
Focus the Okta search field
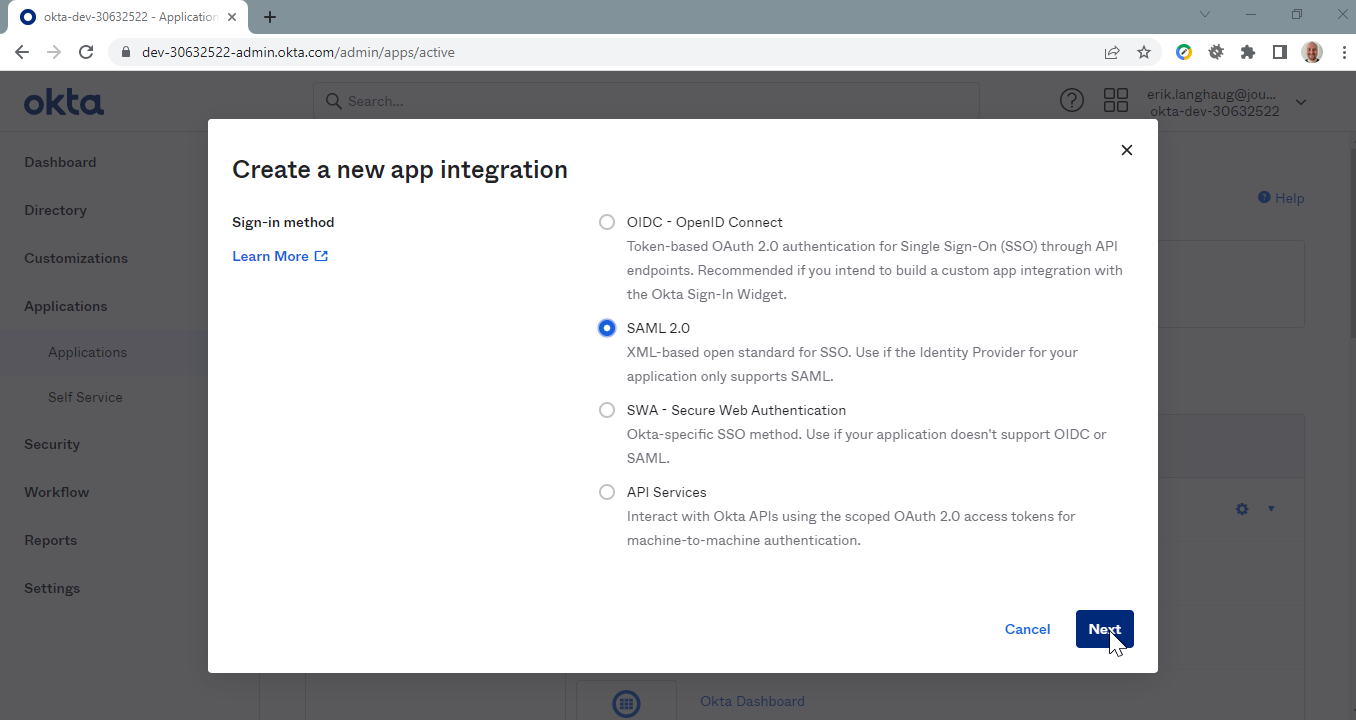click(646, 101)
